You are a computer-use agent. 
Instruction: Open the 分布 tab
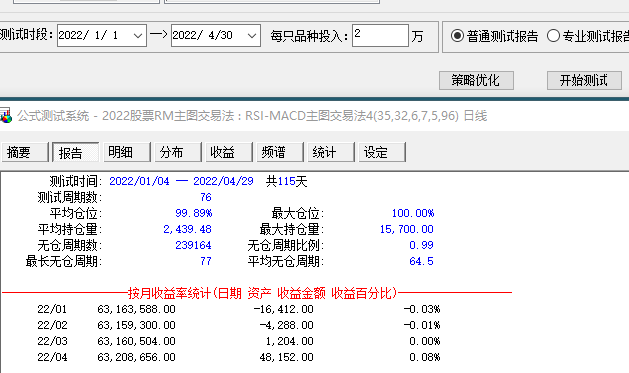178,152
